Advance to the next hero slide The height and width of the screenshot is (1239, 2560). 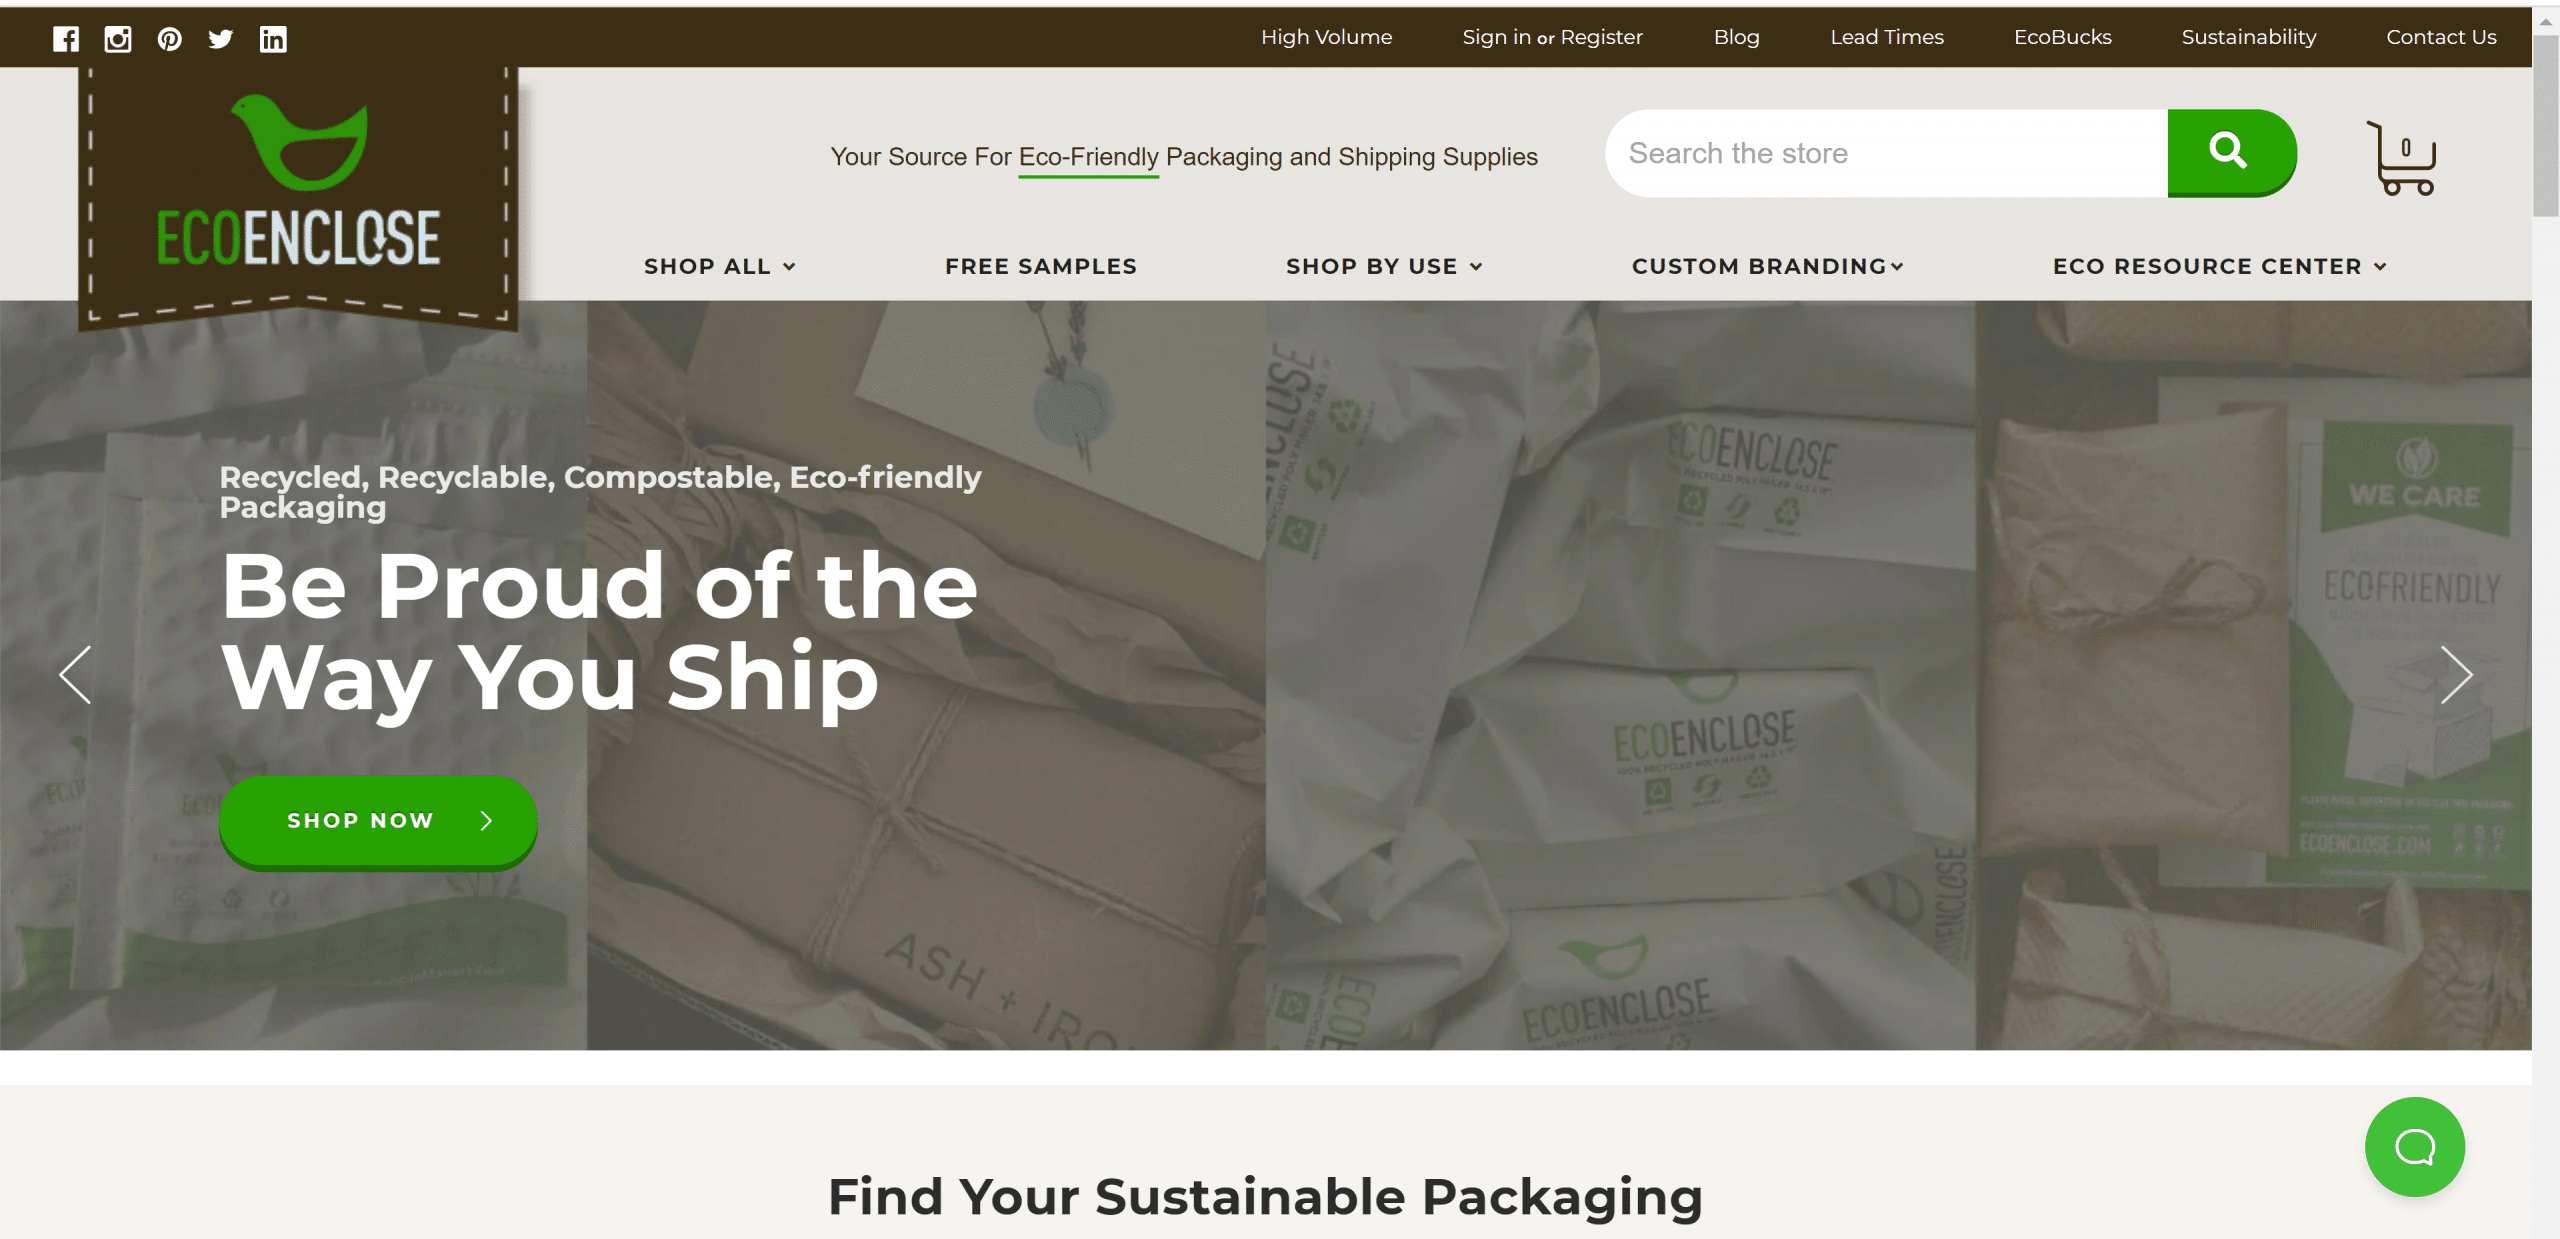click(2457, 675)
